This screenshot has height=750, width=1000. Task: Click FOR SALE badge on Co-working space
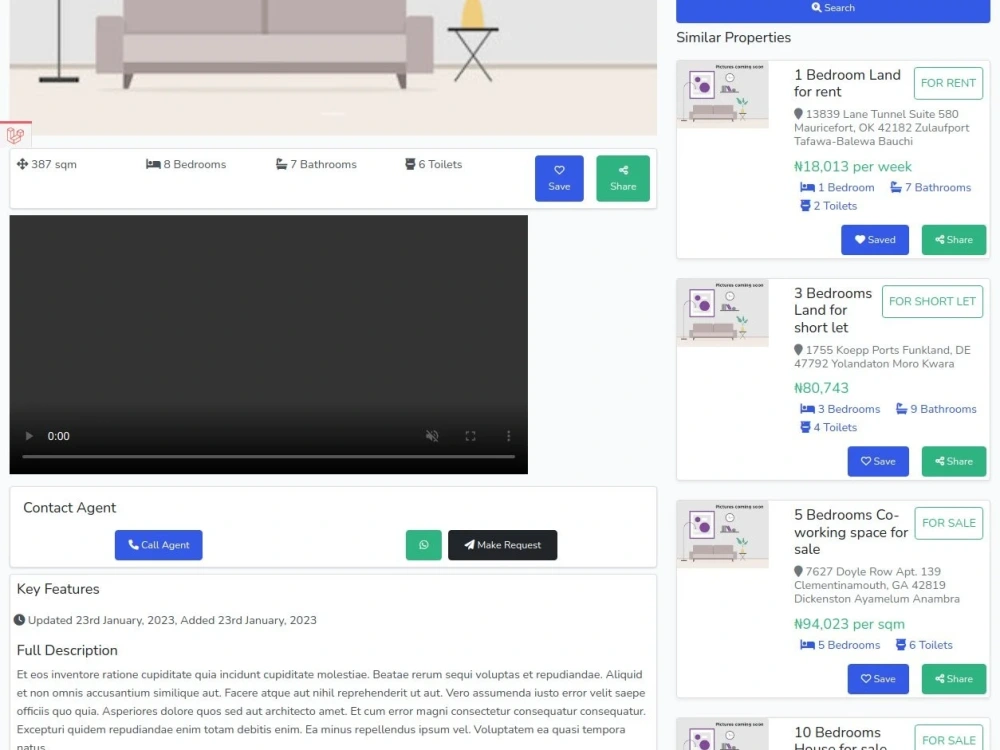pos(949,523)
